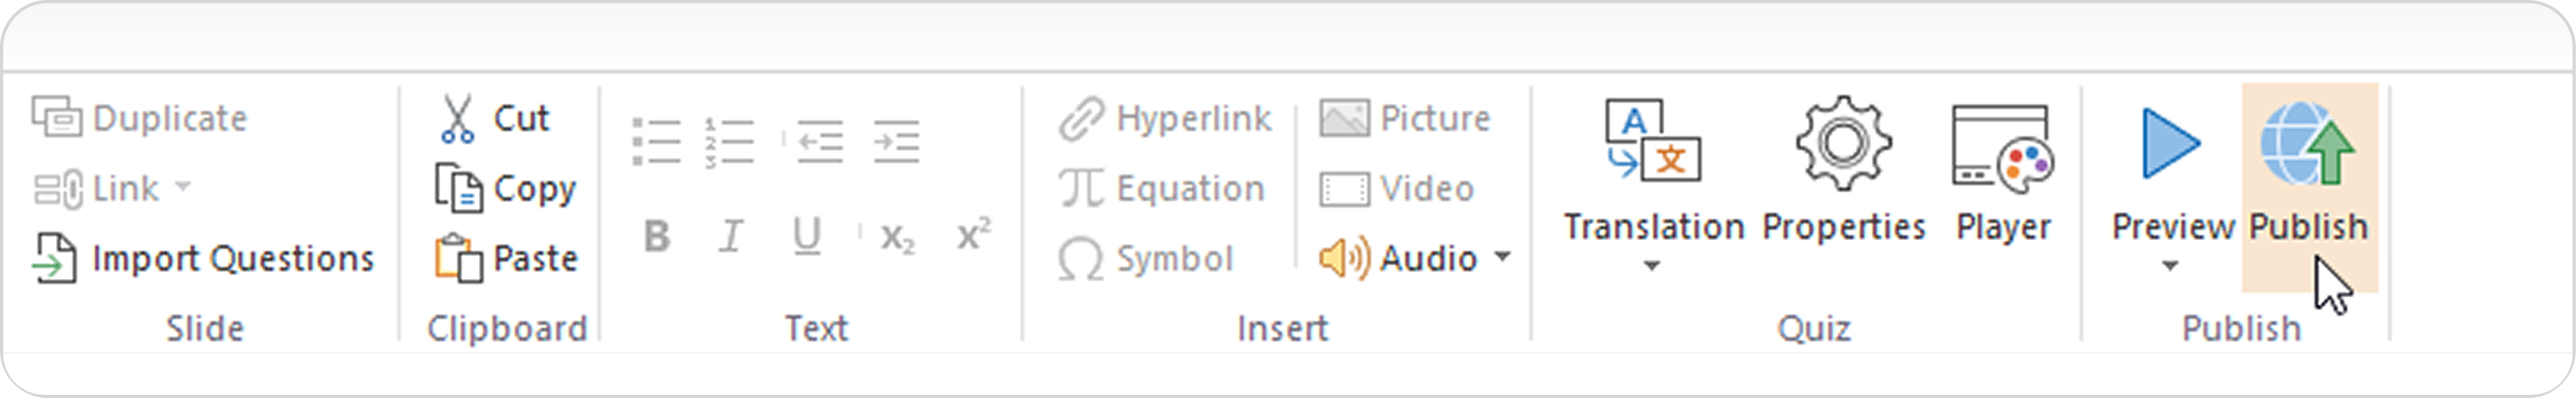
Task: Apply bulleted list formatting
Action: [656, 141]
